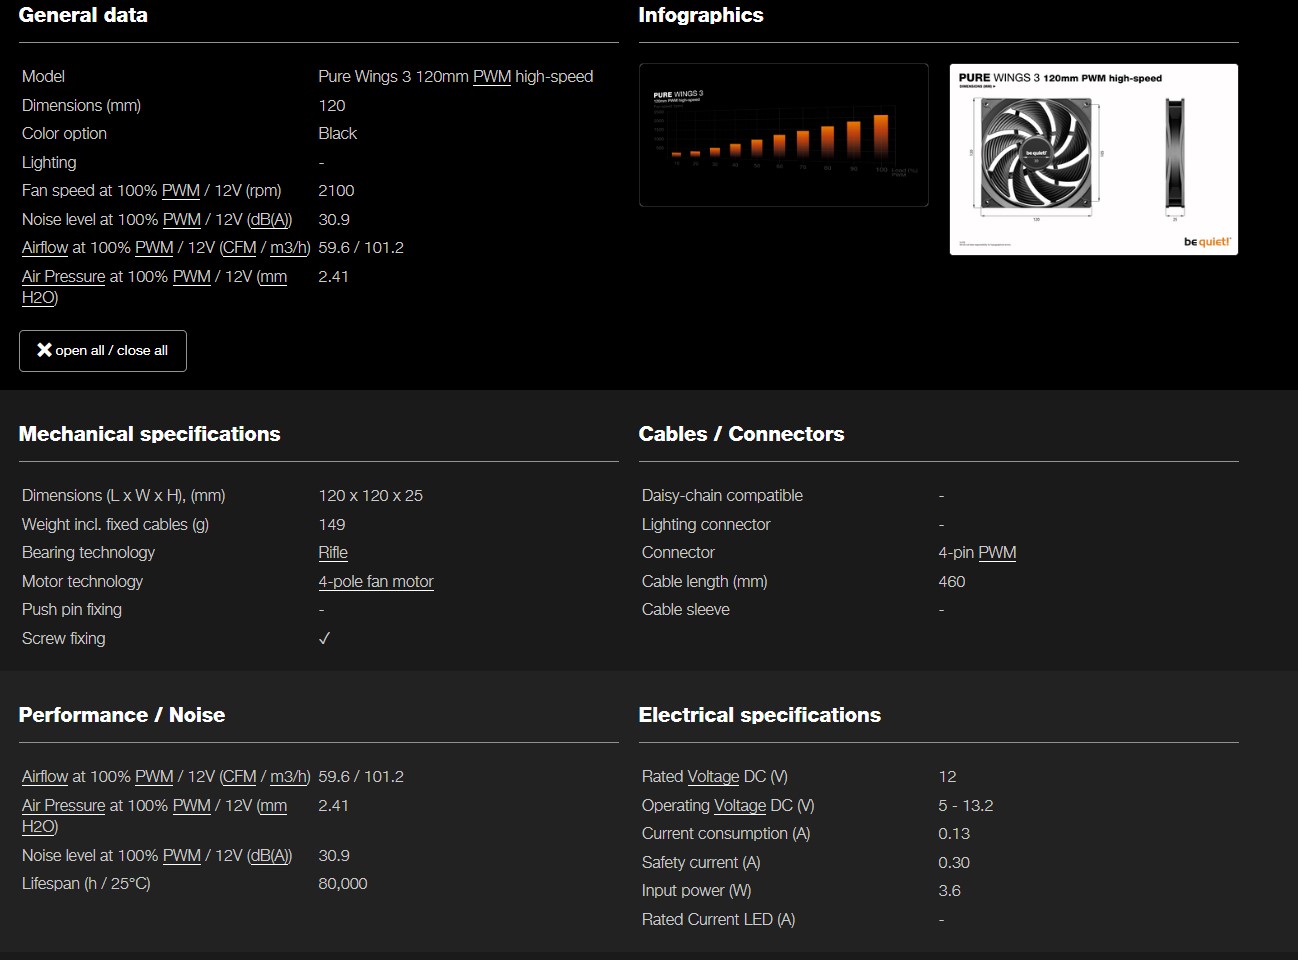Click the Screw fixing checkmark
1298x960 pixels.
click(324, 639)
